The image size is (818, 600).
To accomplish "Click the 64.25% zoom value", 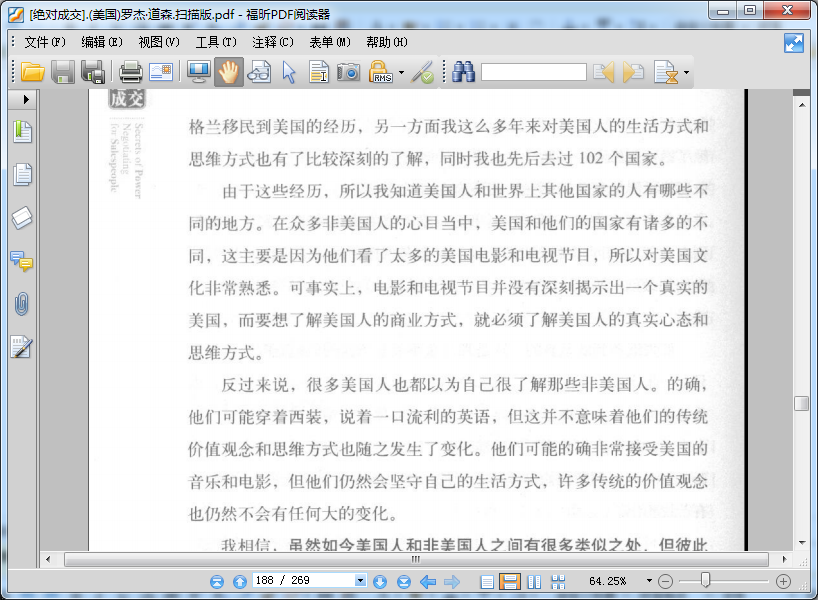I will tap(608, 581).
